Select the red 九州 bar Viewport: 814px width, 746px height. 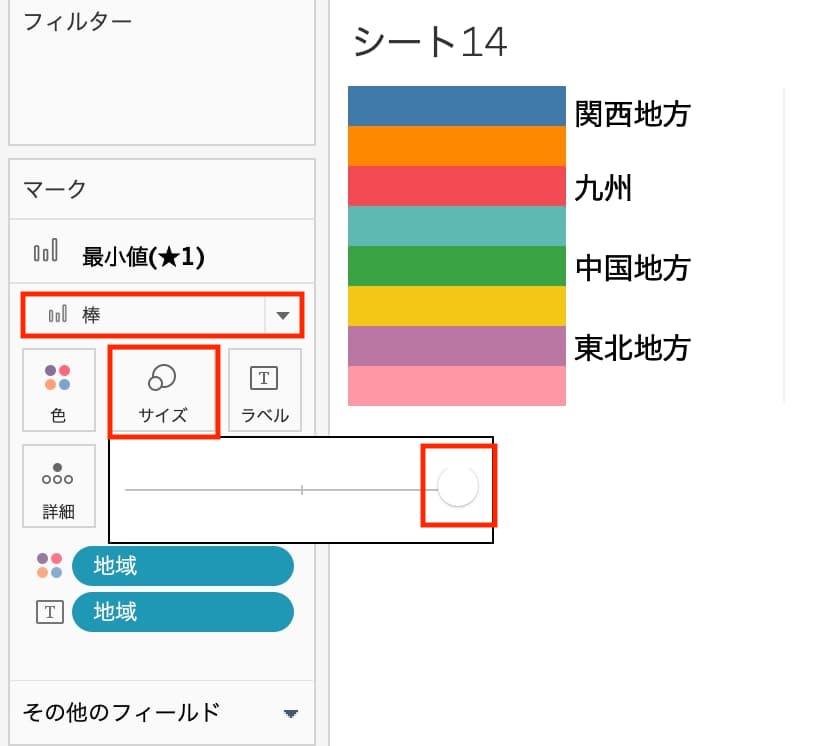tap(457, 186)
